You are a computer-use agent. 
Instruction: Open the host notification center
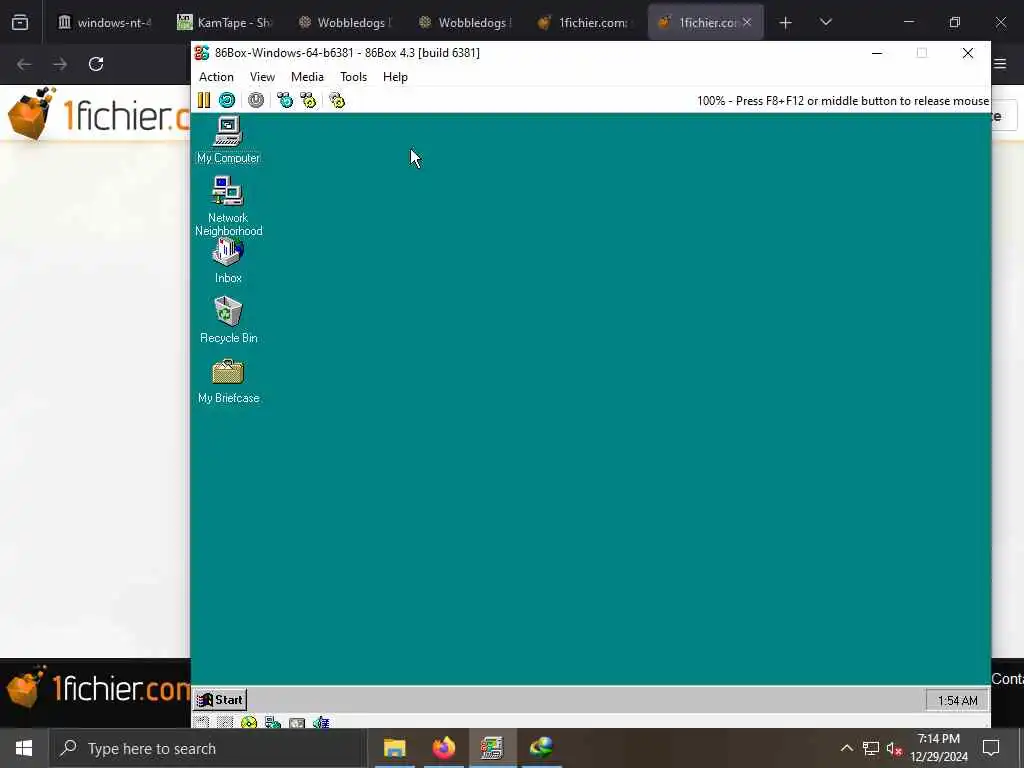[x=991, y=748]
